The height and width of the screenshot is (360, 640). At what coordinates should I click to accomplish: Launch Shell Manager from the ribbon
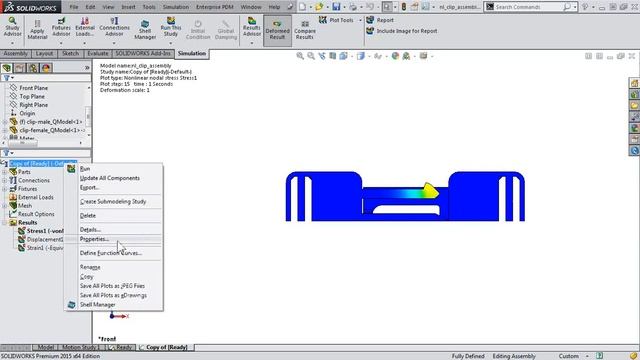145,29
